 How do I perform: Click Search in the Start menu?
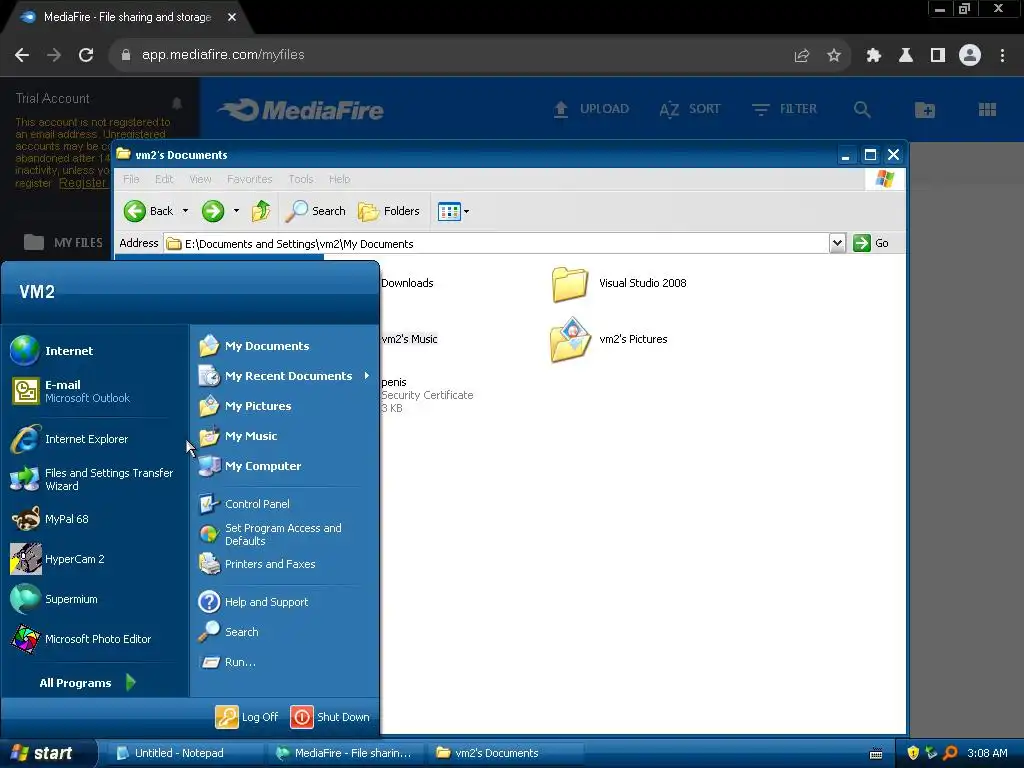(229, 632)
